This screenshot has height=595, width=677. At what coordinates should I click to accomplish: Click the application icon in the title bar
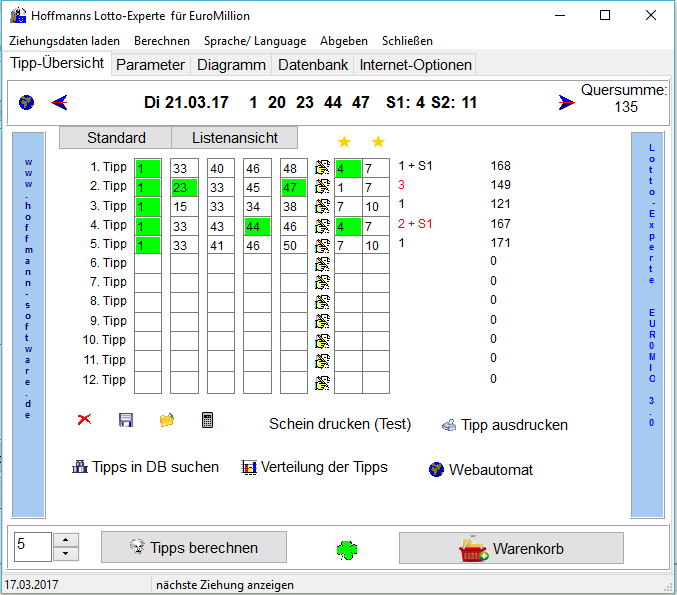[18, 16]
